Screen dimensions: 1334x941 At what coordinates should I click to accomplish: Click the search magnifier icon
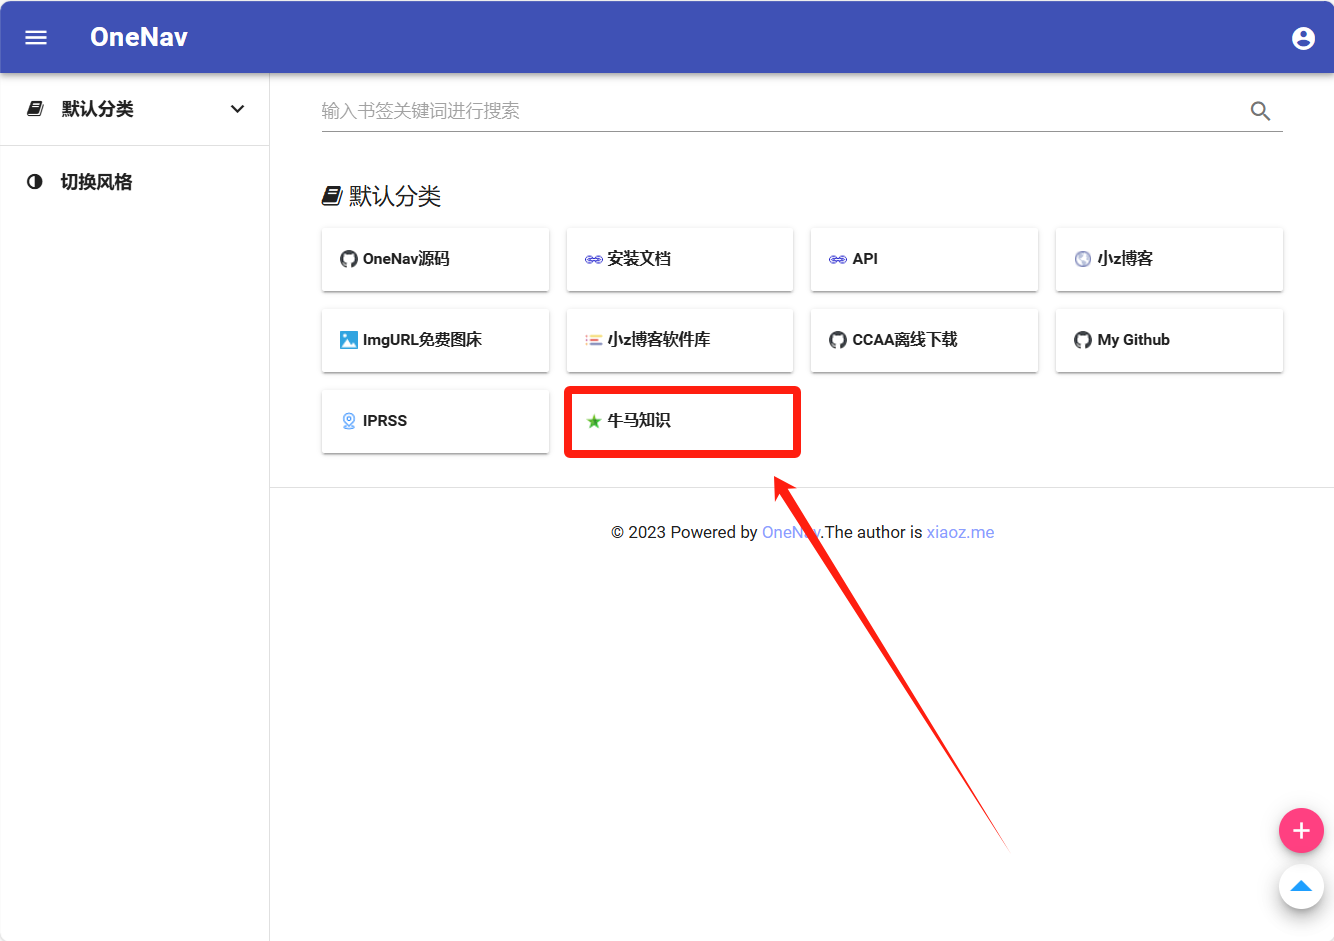click(x=1260, y=111)
